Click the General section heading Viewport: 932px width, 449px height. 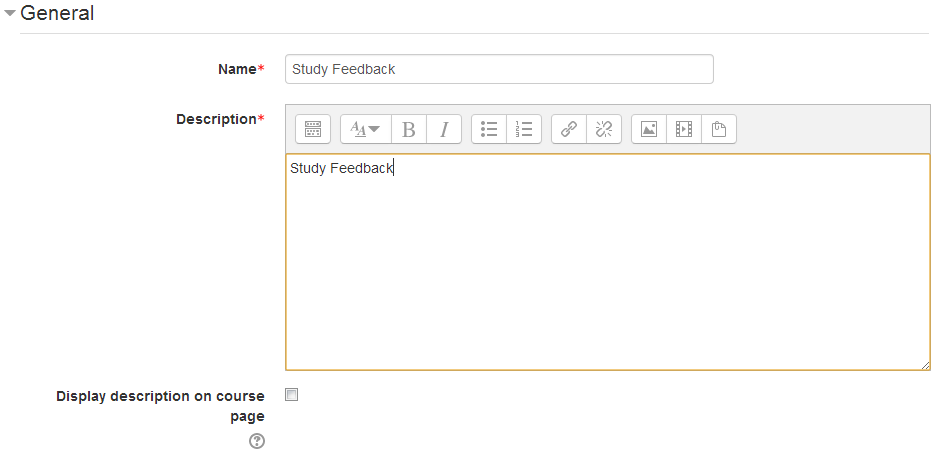click(57, 14)
